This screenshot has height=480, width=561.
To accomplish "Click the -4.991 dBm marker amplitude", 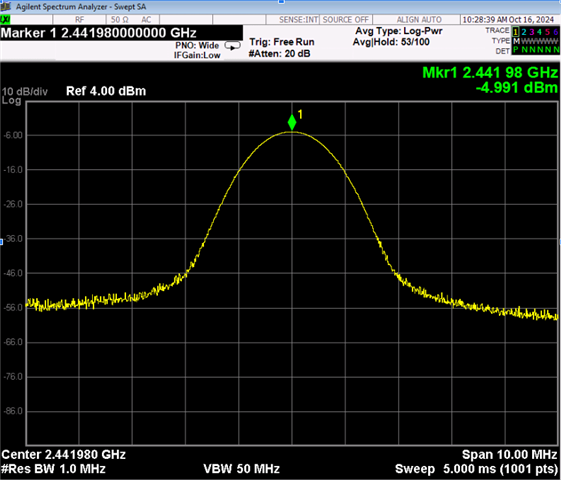I will point(517,87).
